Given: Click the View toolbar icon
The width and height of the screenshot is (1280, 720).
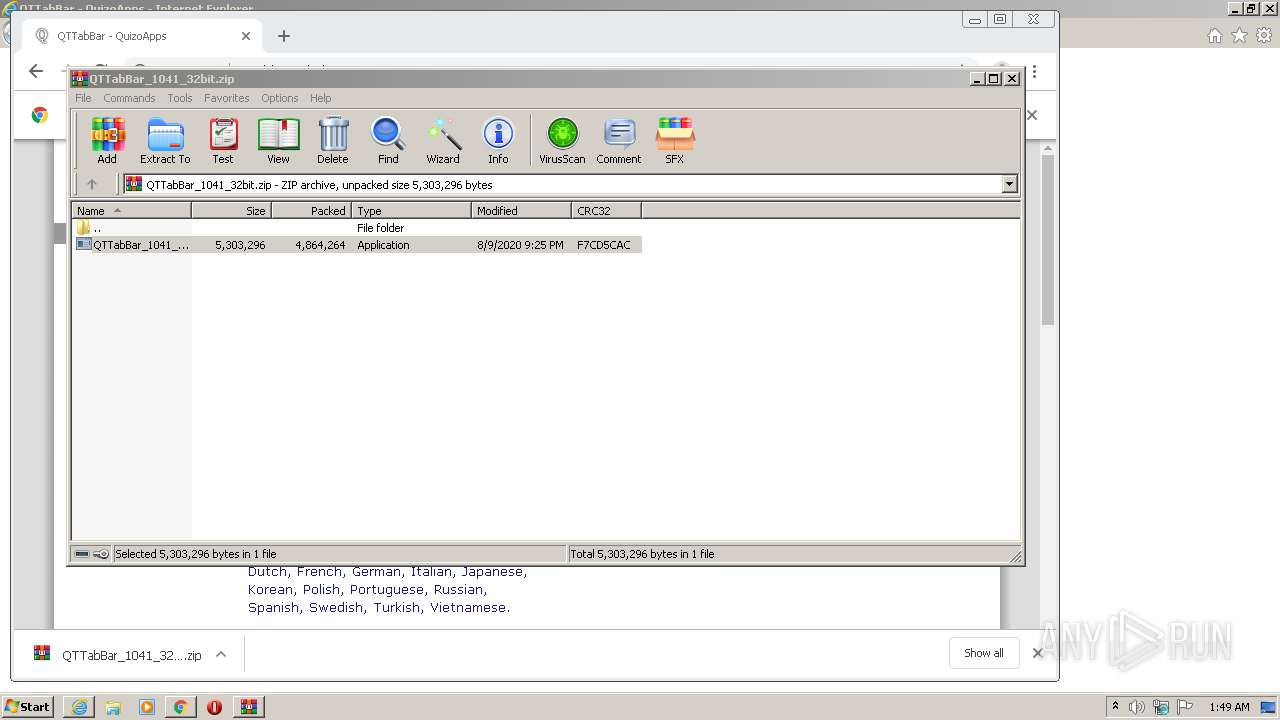Looking at the screenshot, I should coord(278,140).
